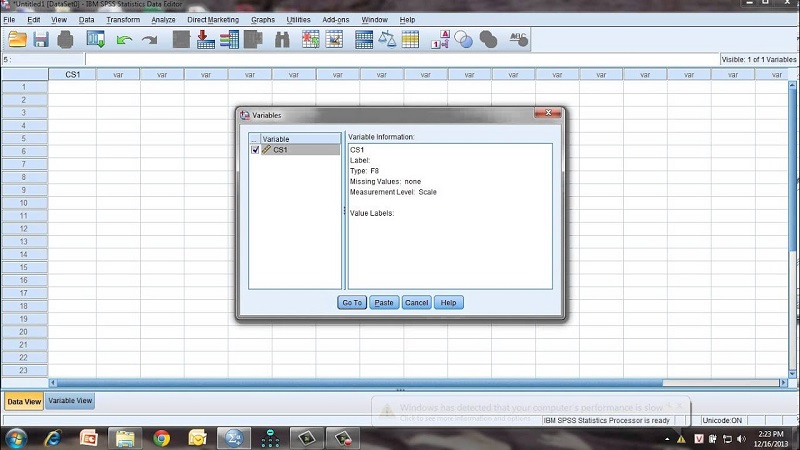Click the Show All Variables dark circles icon
The width and height of the screenshot is (800, 450).
pyautogui.click(x=488, y=39)
